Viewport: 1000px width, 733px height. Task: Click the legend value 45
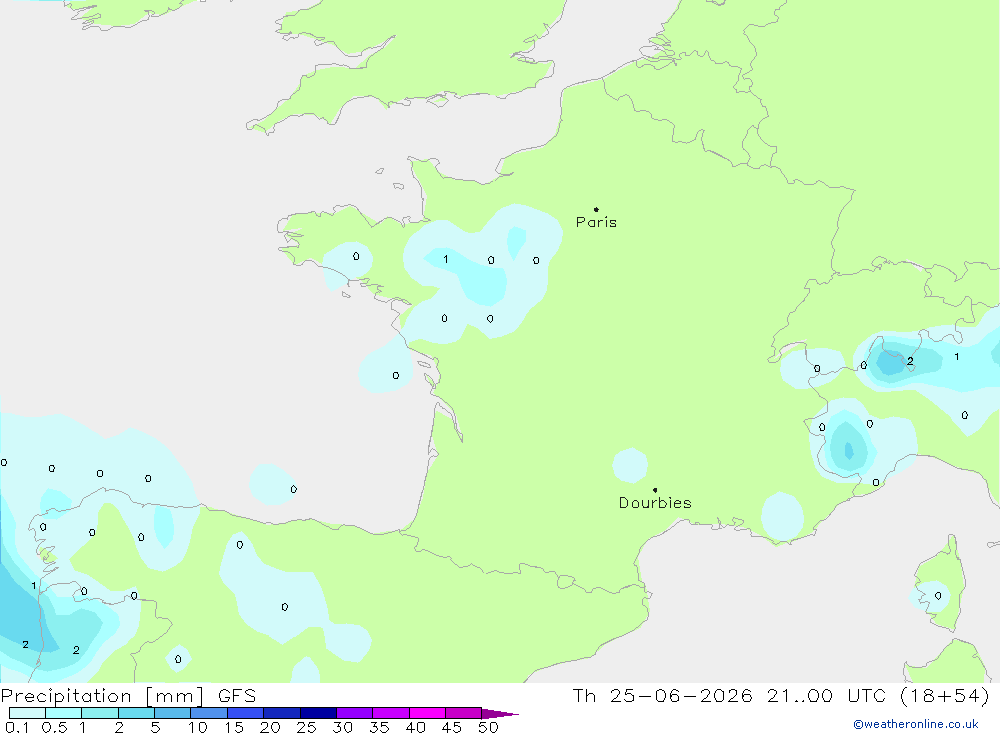(452, 727)
